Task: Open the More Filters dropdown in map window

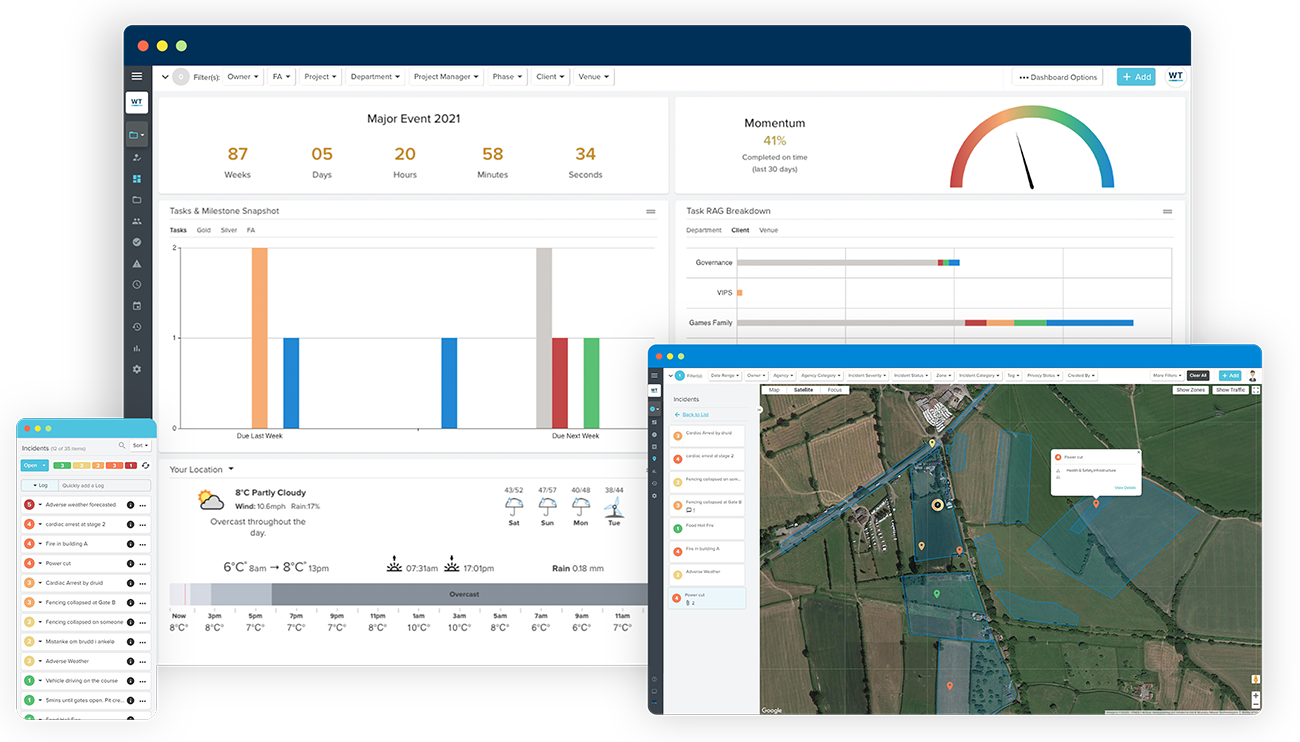Action: (1167, 376)
